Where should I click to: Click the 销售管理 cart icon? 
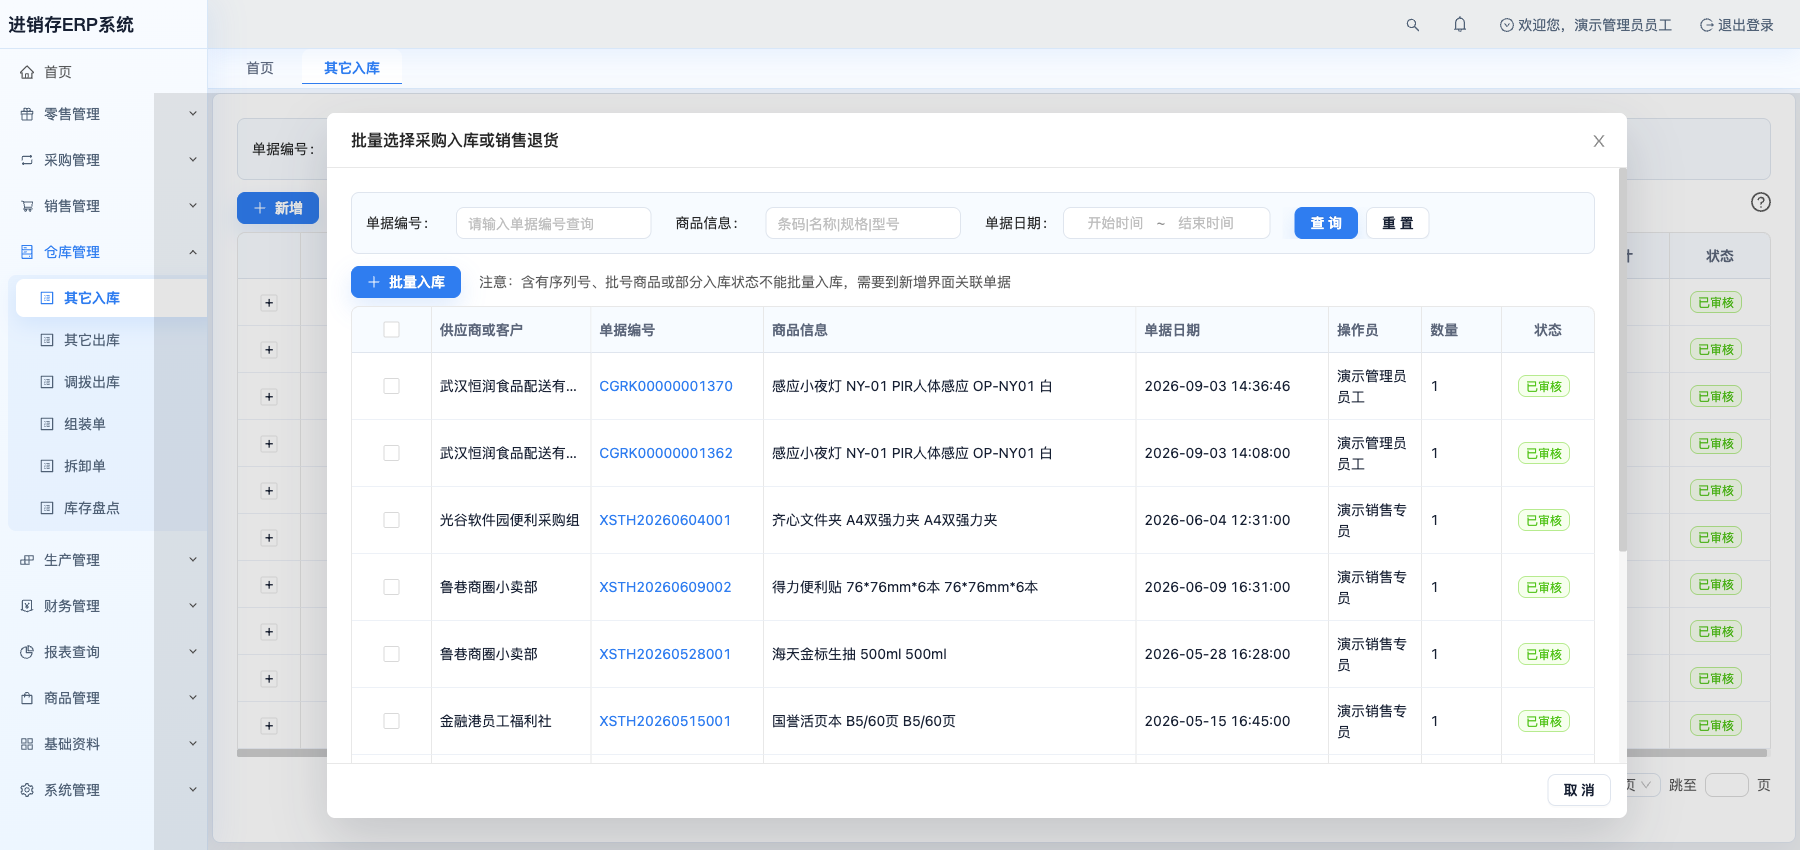27,206
